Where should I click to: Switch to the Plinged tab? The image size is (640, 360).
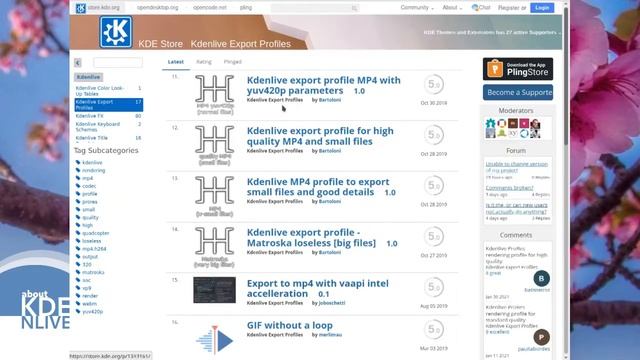[233, 62]
